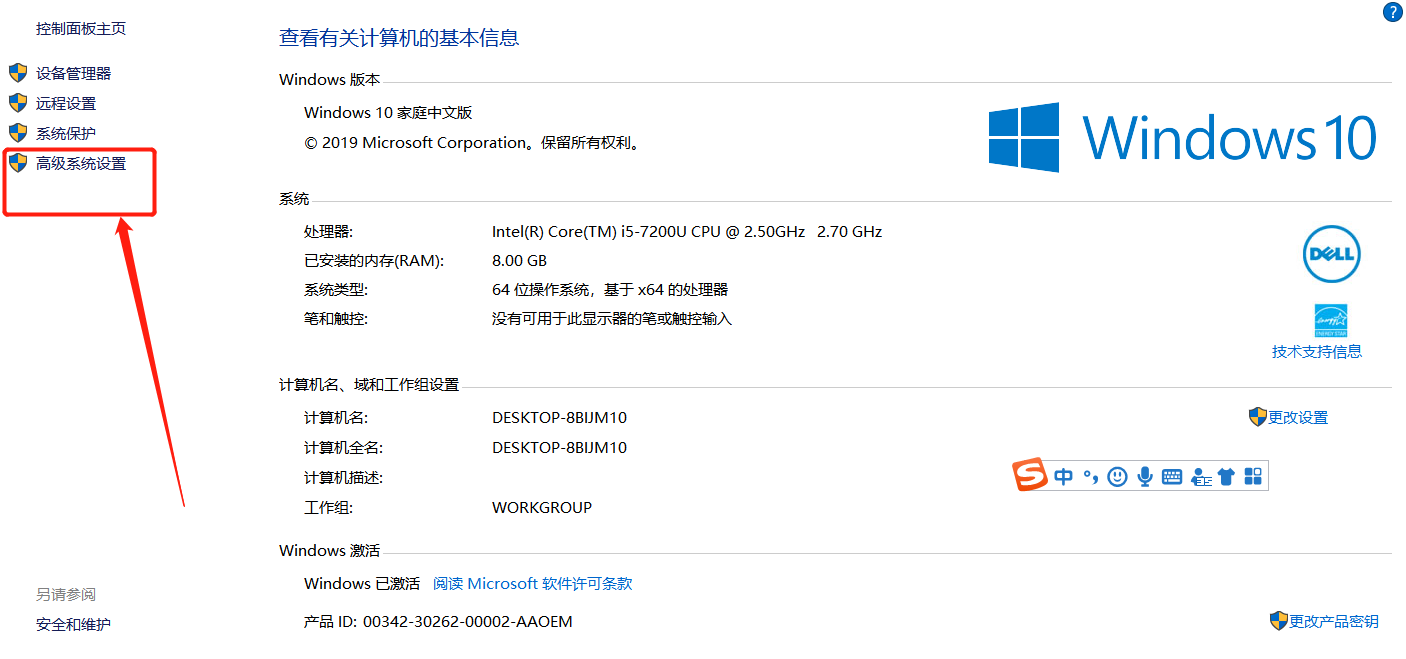Image resolution: width=1406 pixels, height=659 pixels.
Task: Click 更改产品密钥 at bottom right
Action: click(x=1333, y=621)
